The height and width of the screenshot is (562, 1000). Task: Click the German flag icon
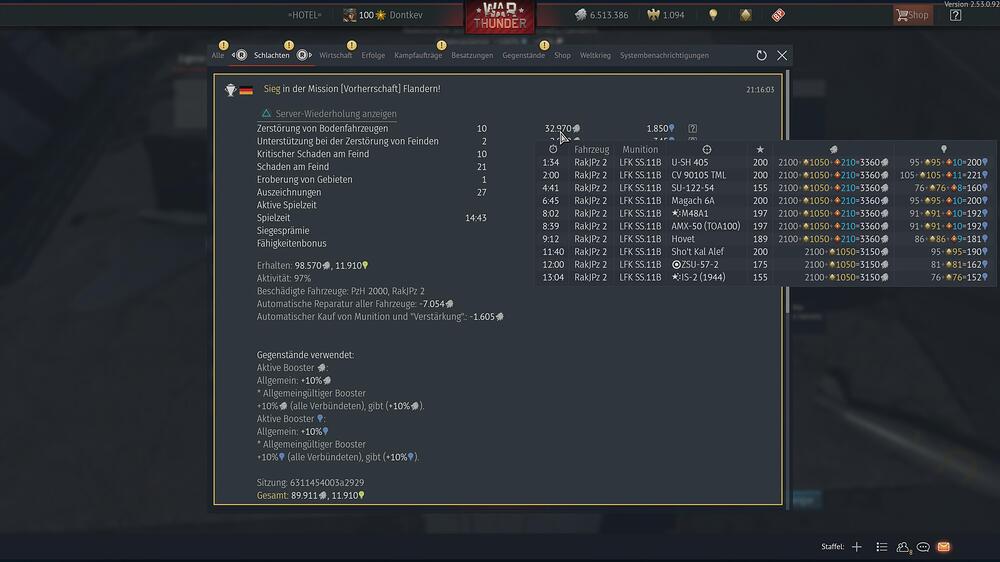246,91
